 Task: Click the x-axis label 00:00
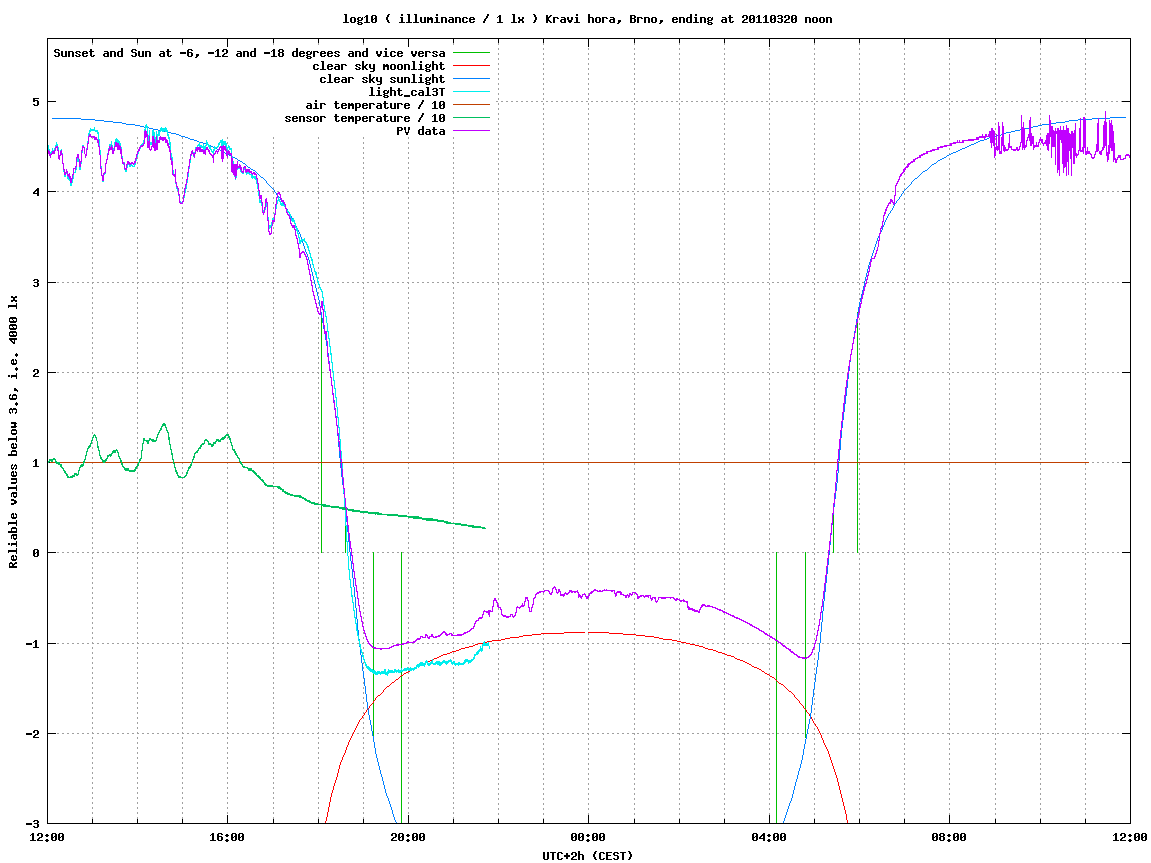point(589,837)
